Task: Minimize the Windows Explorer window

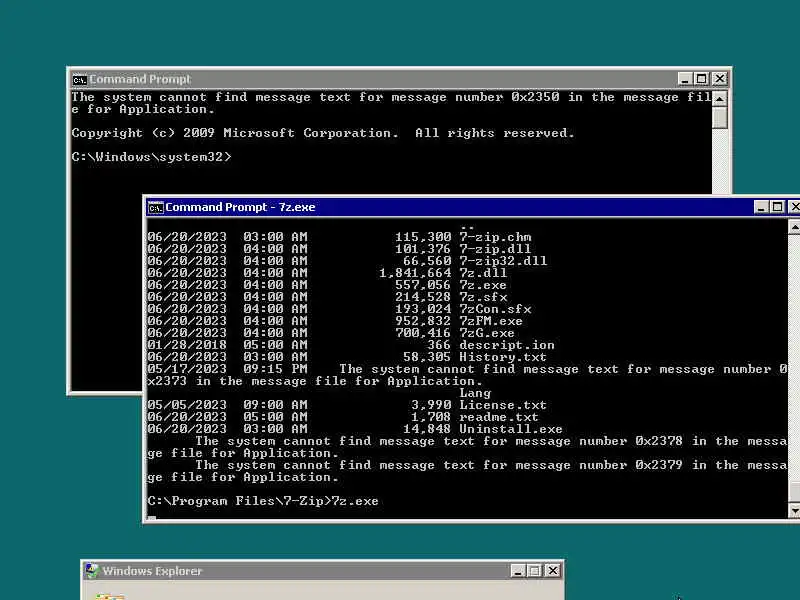Action: coord(518,571)
